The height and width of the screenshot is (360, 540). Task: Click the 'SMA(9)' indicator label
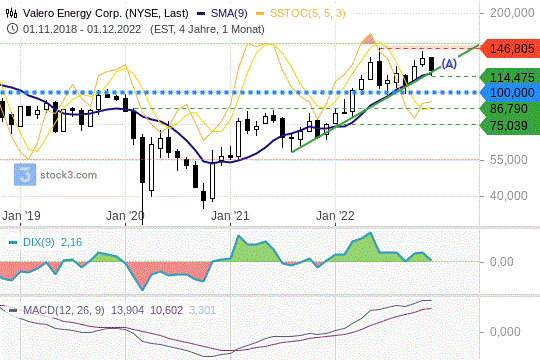229,13
